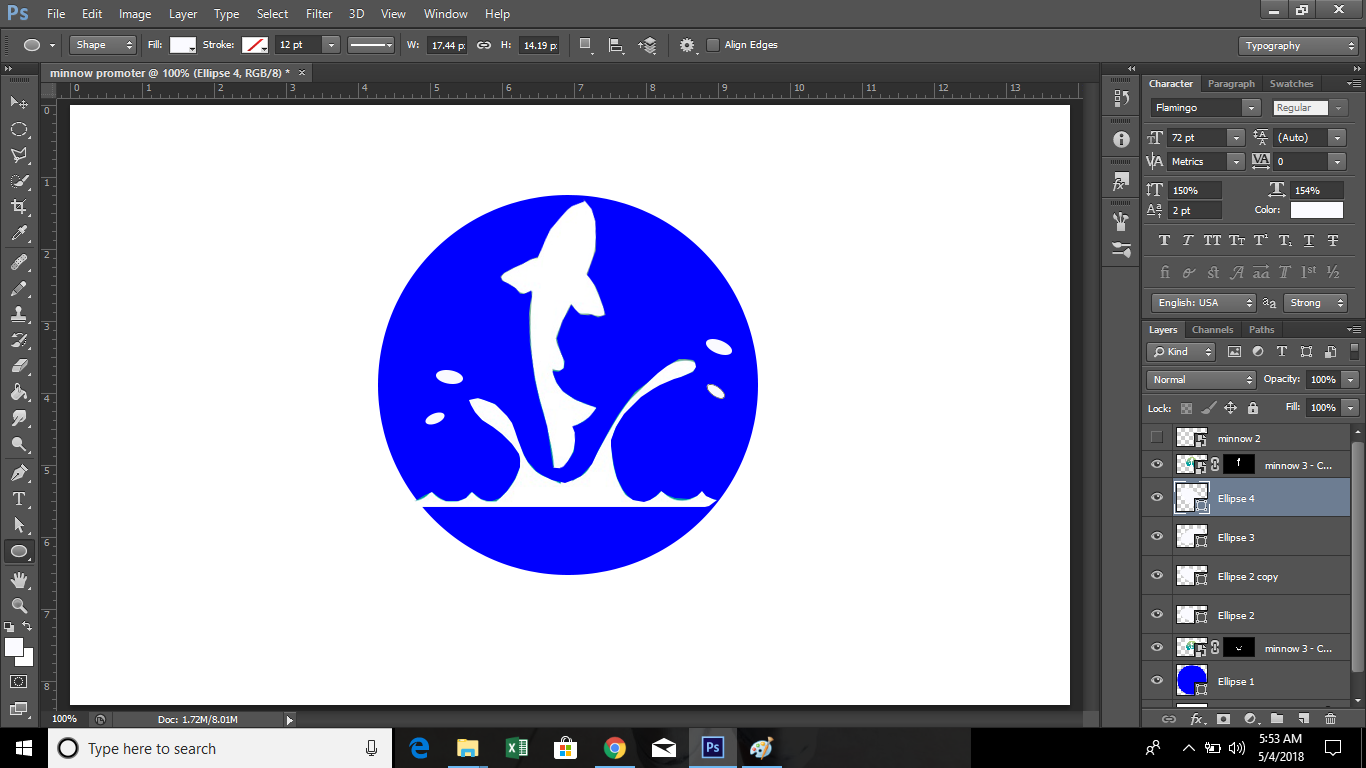Select the Brush tool
Screen dimensions: 1366x768
[19, 288]
